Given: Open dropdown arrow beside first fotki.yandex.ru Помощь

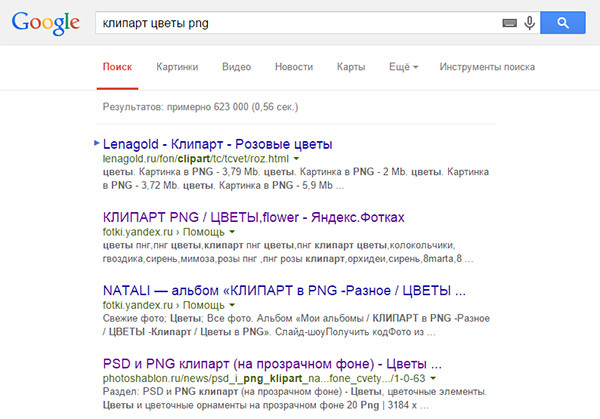Looking at the screenshot, I should coord(232,232).
